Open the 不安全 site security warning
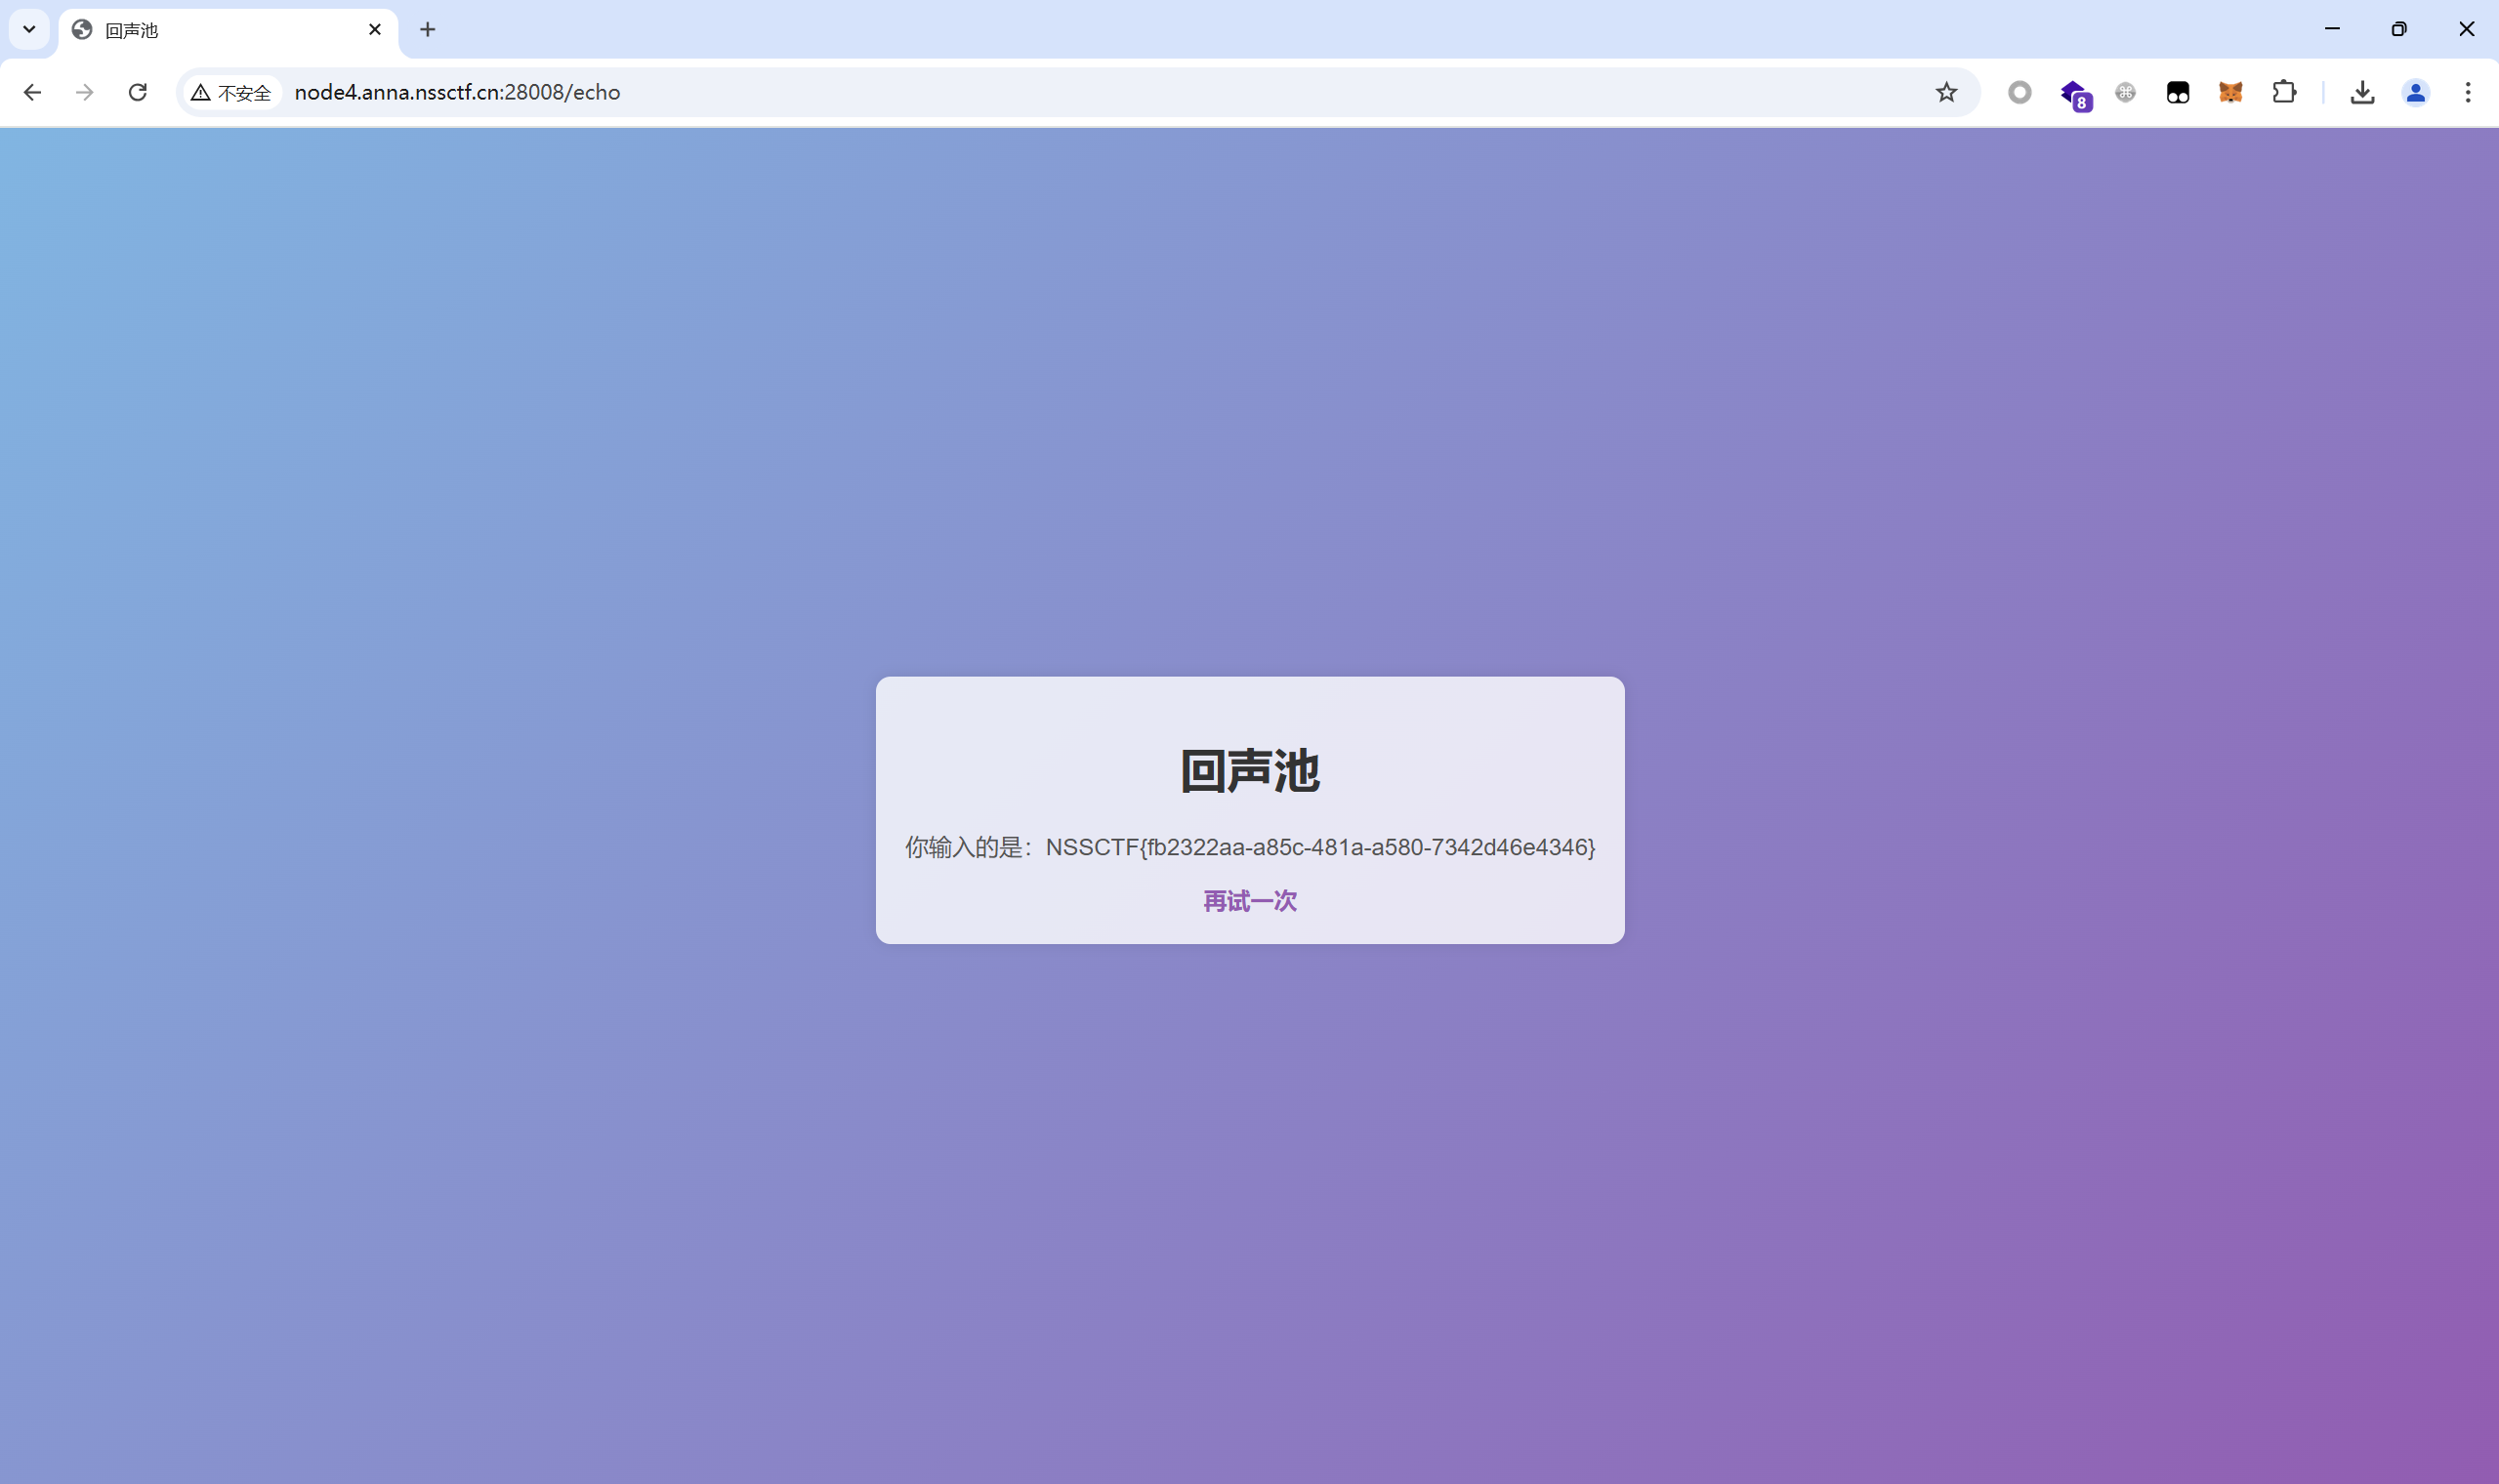The height and width of the screenshot is (1484, 2499). [x=232, y=93]
